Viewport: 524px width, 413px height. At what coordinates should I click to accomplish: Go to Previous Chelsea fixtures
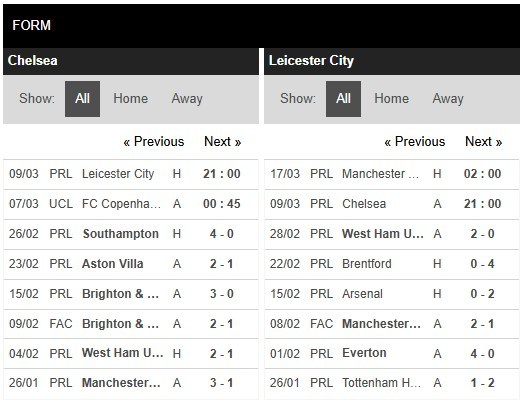(x=154, y=142)
